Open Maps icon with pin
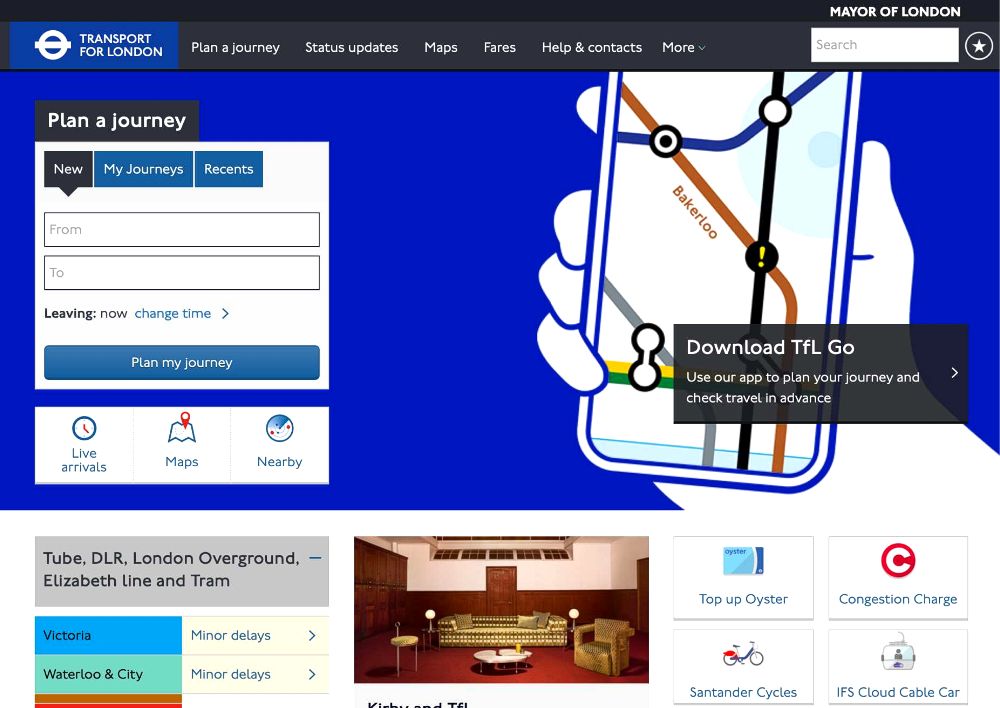The width and height of the screenshot is (1000, 708). click(x=182, y=427)
